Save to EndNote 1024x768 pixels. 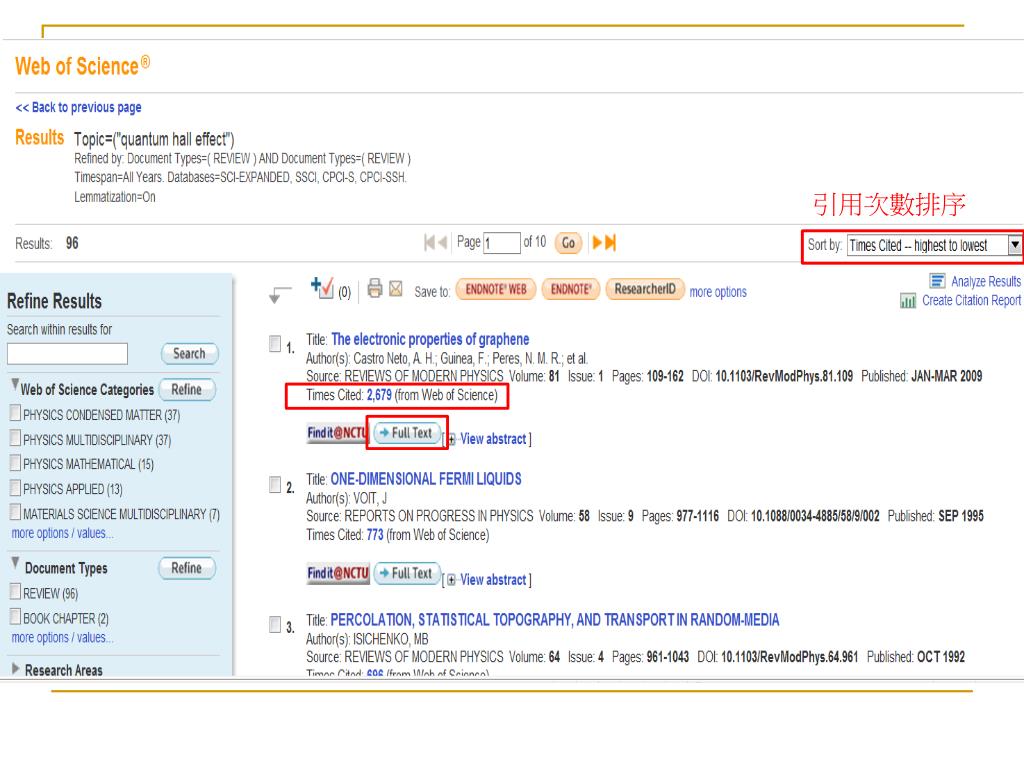tap(571, 289)
